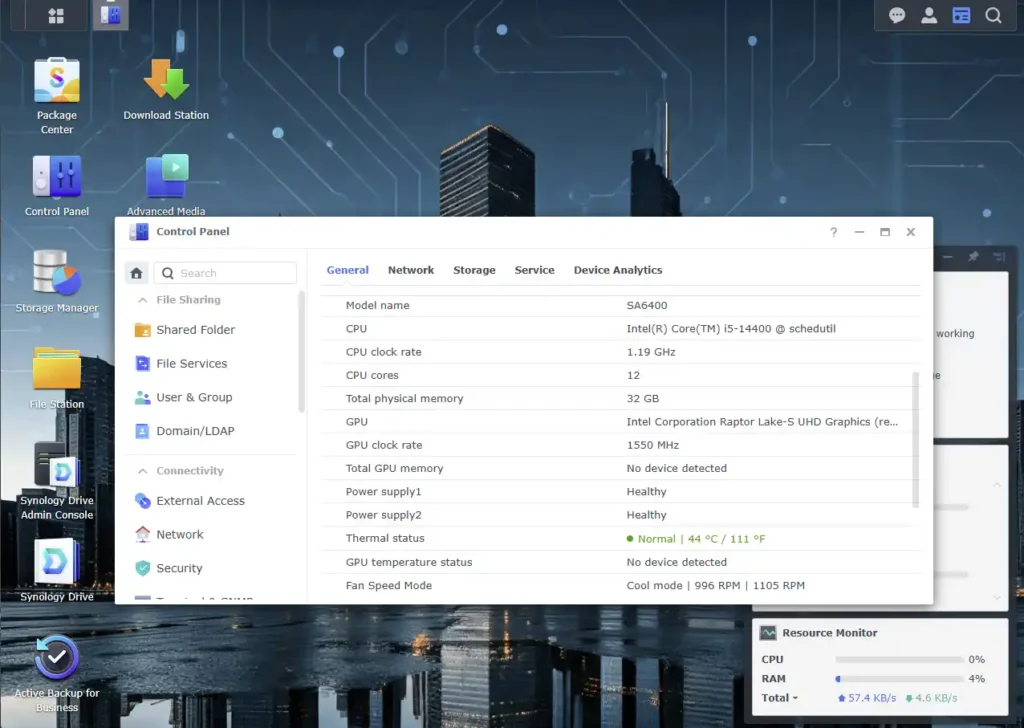Open the Storage Manager desktop icon
This screenshot has width=1024, height=728.
57,275
